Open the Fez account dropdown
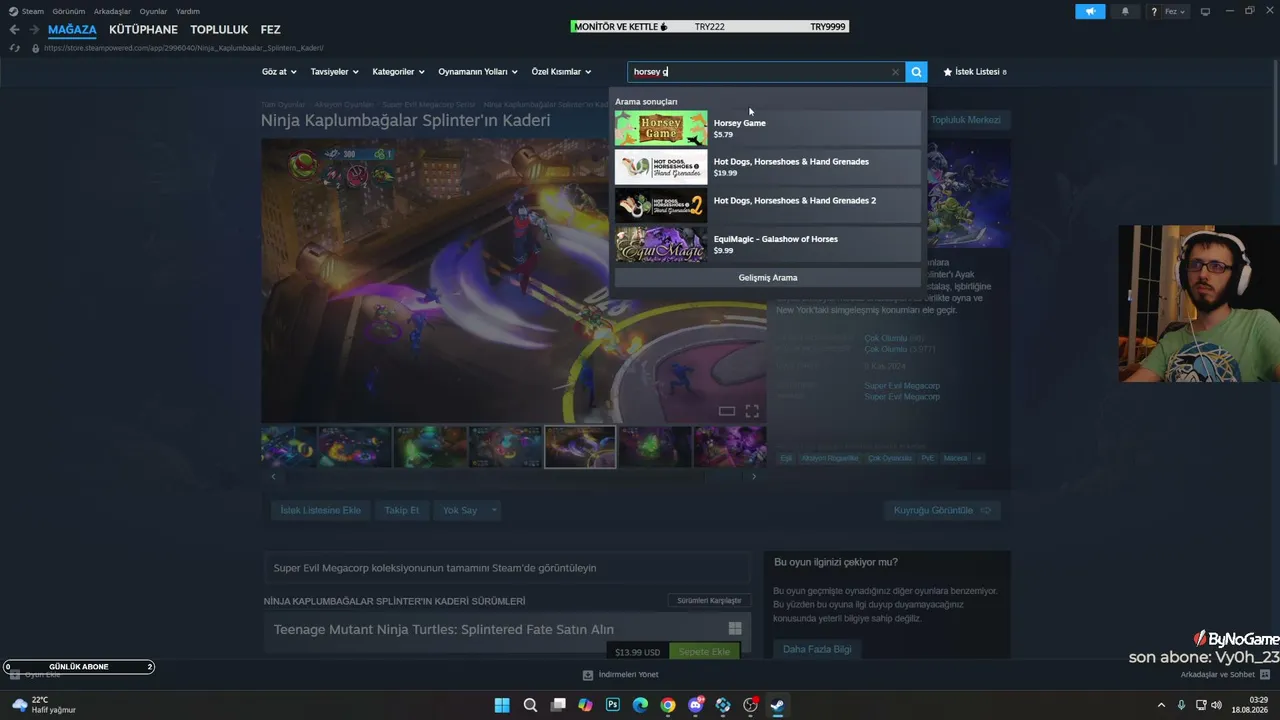The width and height of the screenshot is (1280, 720). click(x=1175, y=12)
